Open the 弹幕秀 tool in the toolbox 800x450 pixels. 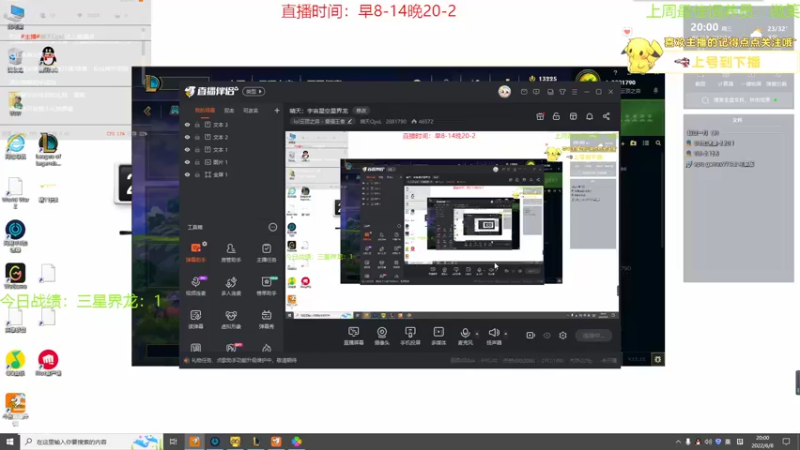point(266,319)
